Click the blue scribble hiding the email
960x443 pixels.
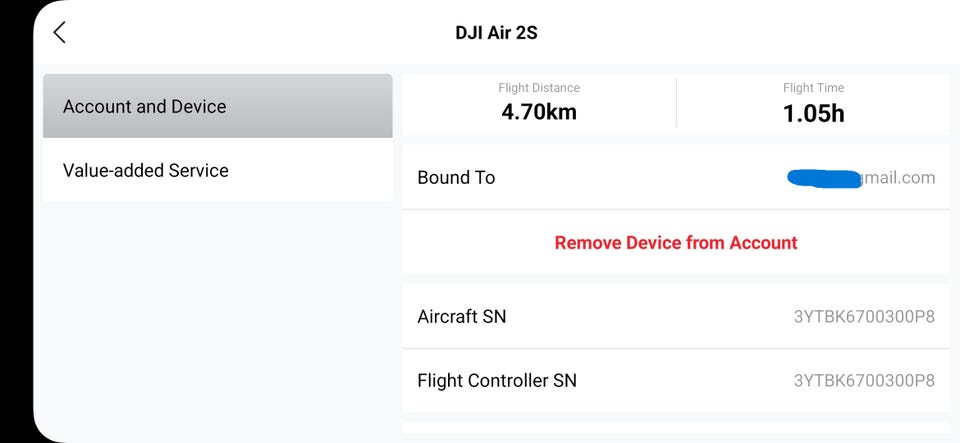coord(823,178)
